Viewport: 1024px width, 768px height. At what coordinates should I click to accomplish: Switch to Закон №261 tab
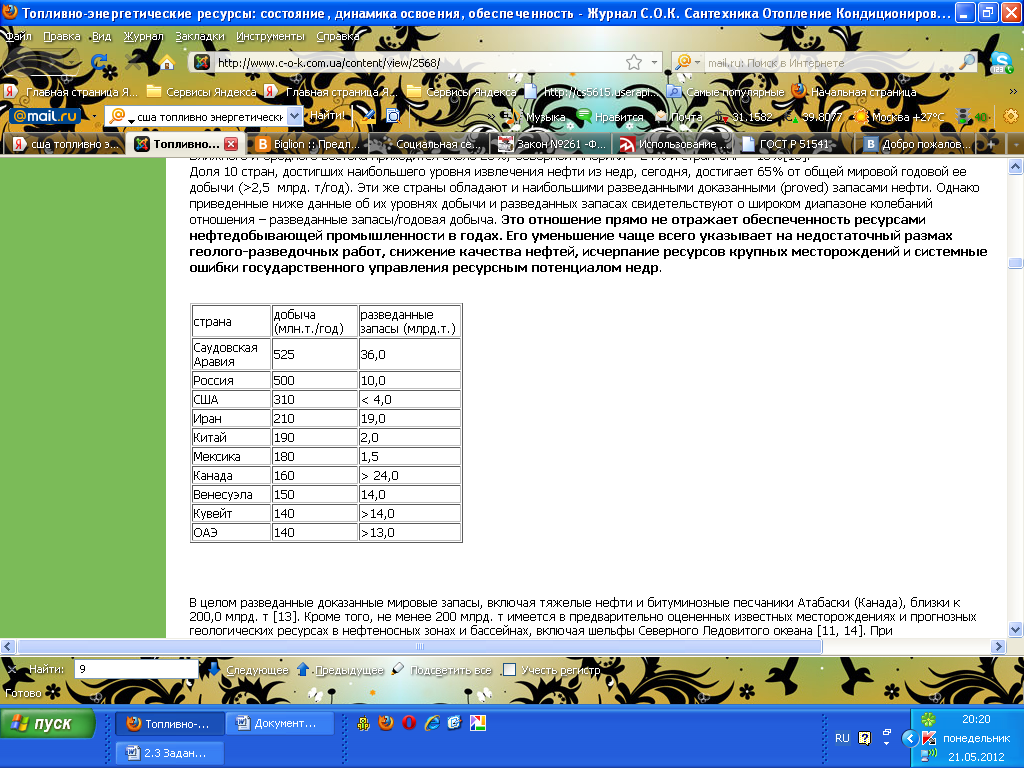(552, 144)
